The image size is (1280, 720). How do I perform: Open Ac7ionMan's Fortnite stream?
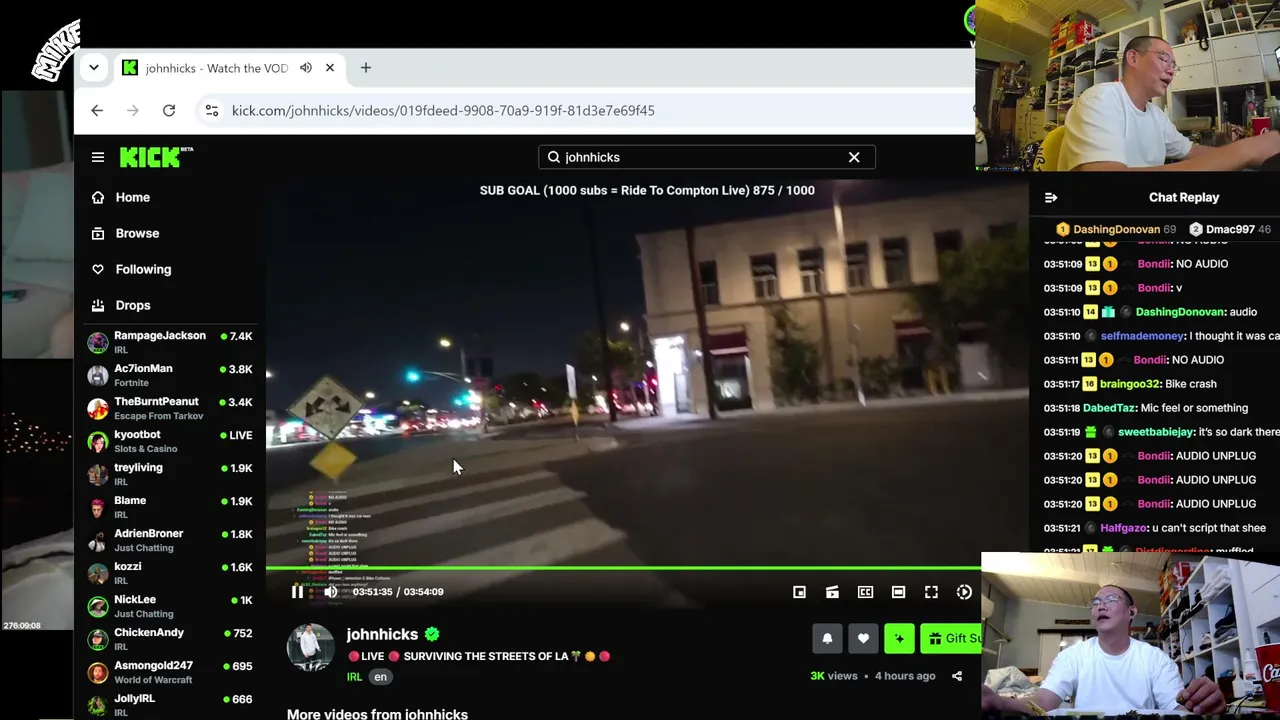coord(170,375)
